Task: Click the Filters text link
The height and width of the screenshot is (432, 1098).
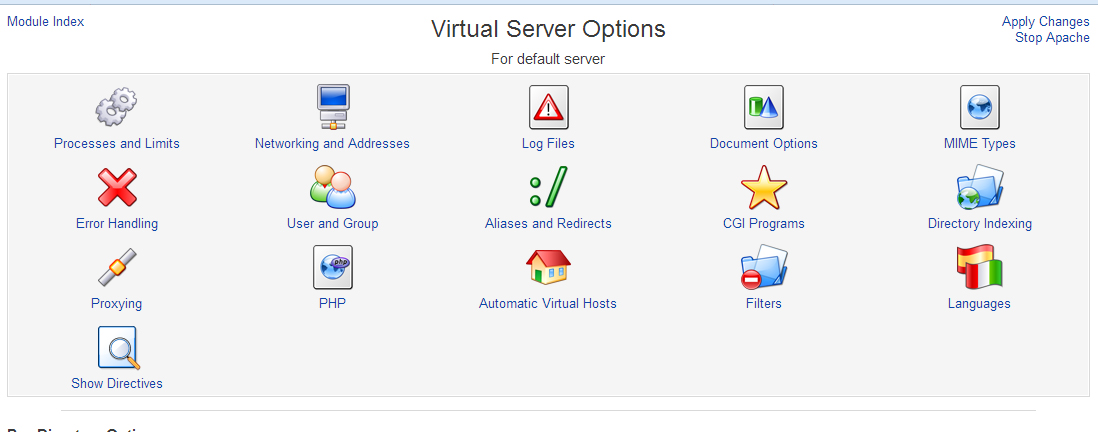Action: pos(764,304)
